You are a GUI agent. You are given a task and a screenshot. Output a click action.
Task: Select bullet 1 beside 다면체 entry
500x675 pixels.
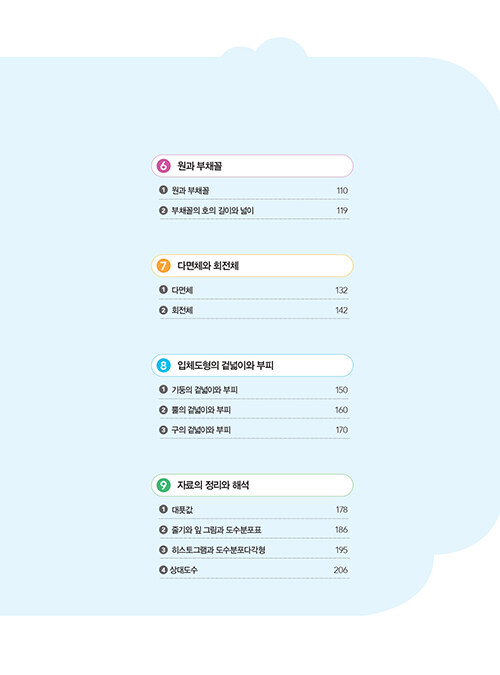[163, 290]
